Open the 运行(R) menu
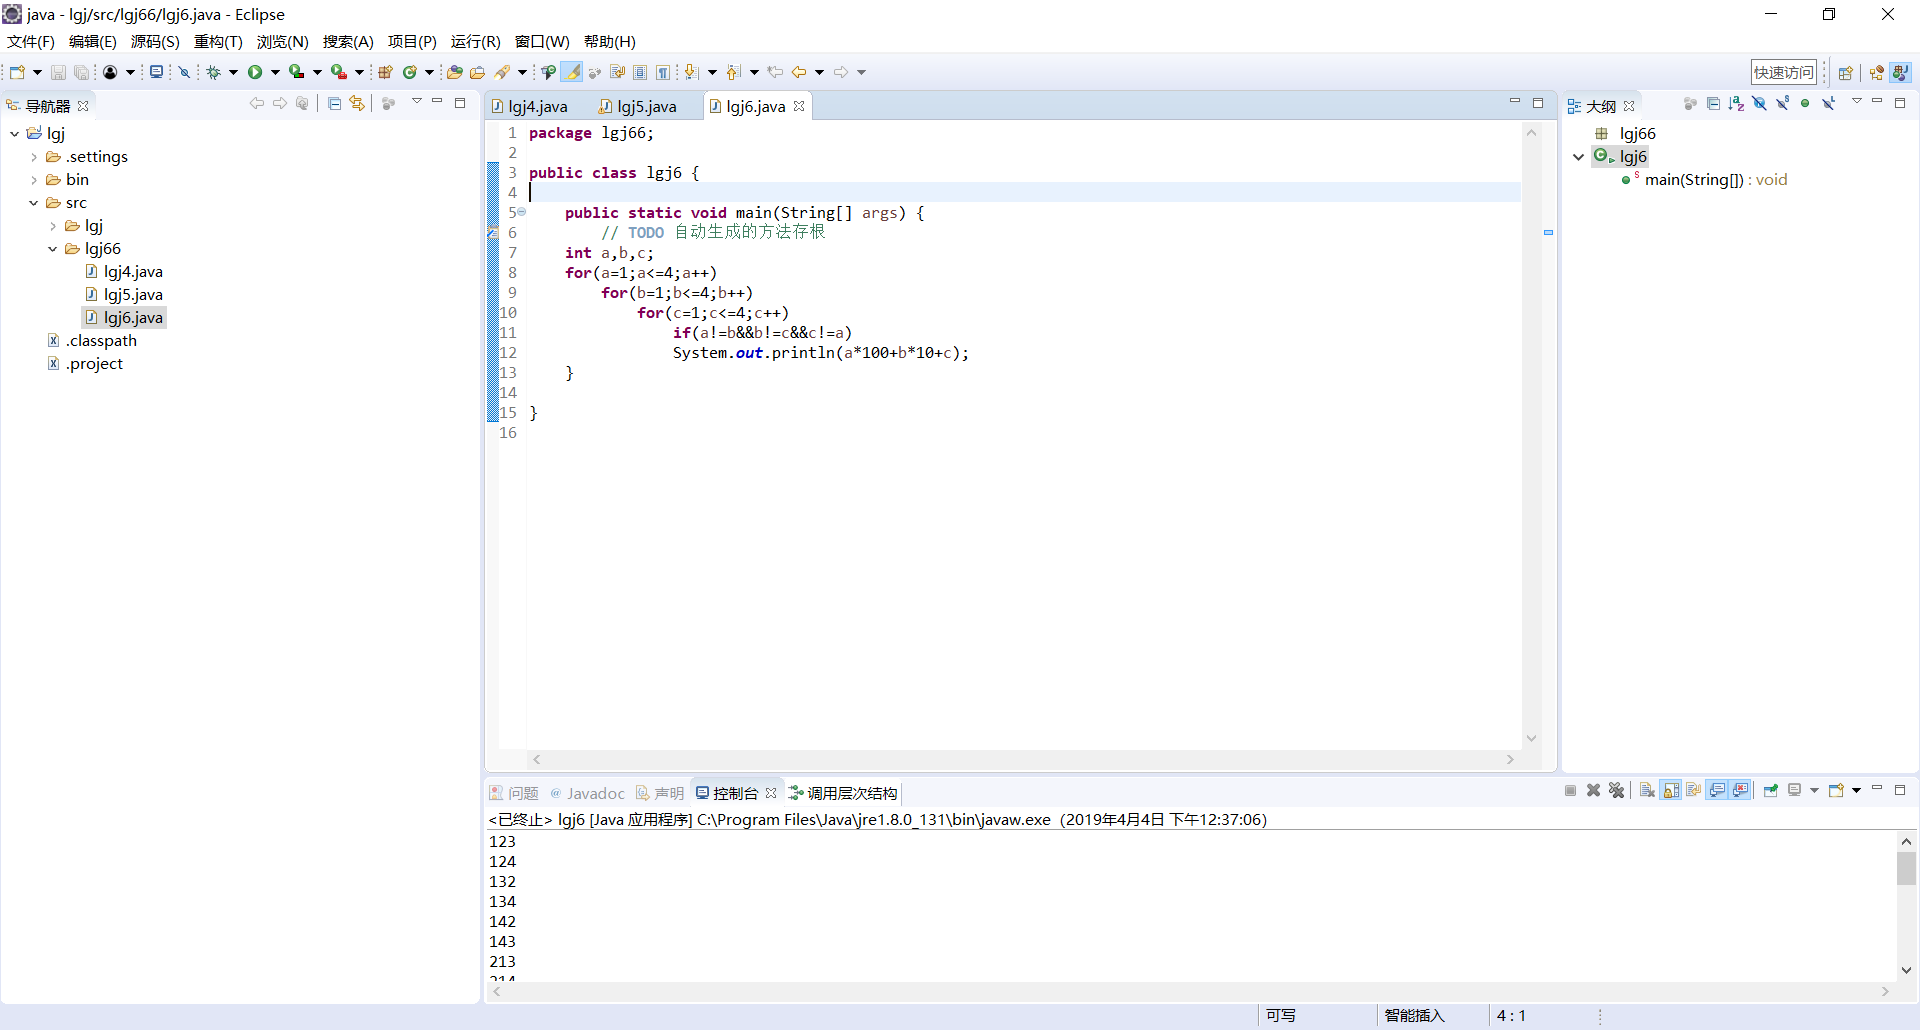The image size is (1920, 1030). click(x=475, y=42)
